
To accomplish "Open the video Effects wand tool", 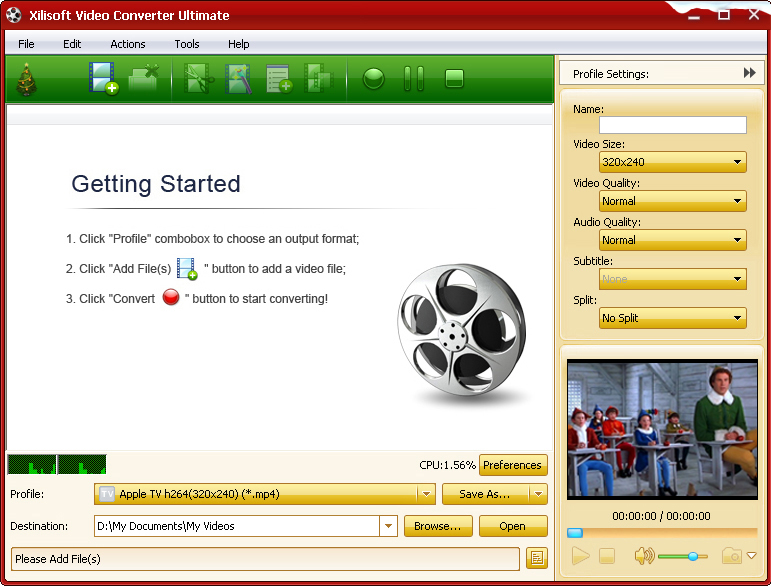I will pos(238,79).
